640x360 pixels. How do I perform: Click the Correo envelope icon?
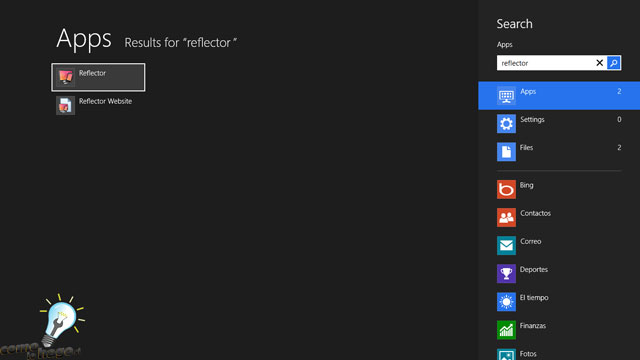506,246
